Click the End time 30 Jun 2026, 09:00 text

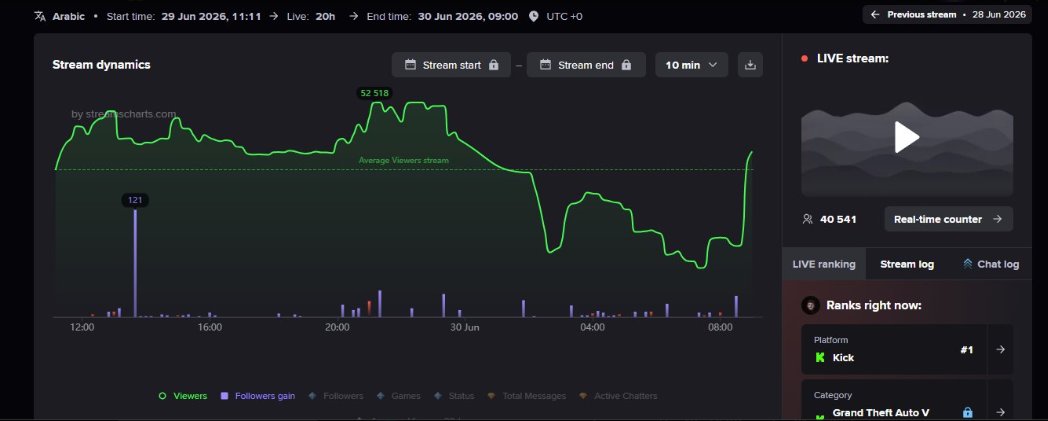click(442, 16)
